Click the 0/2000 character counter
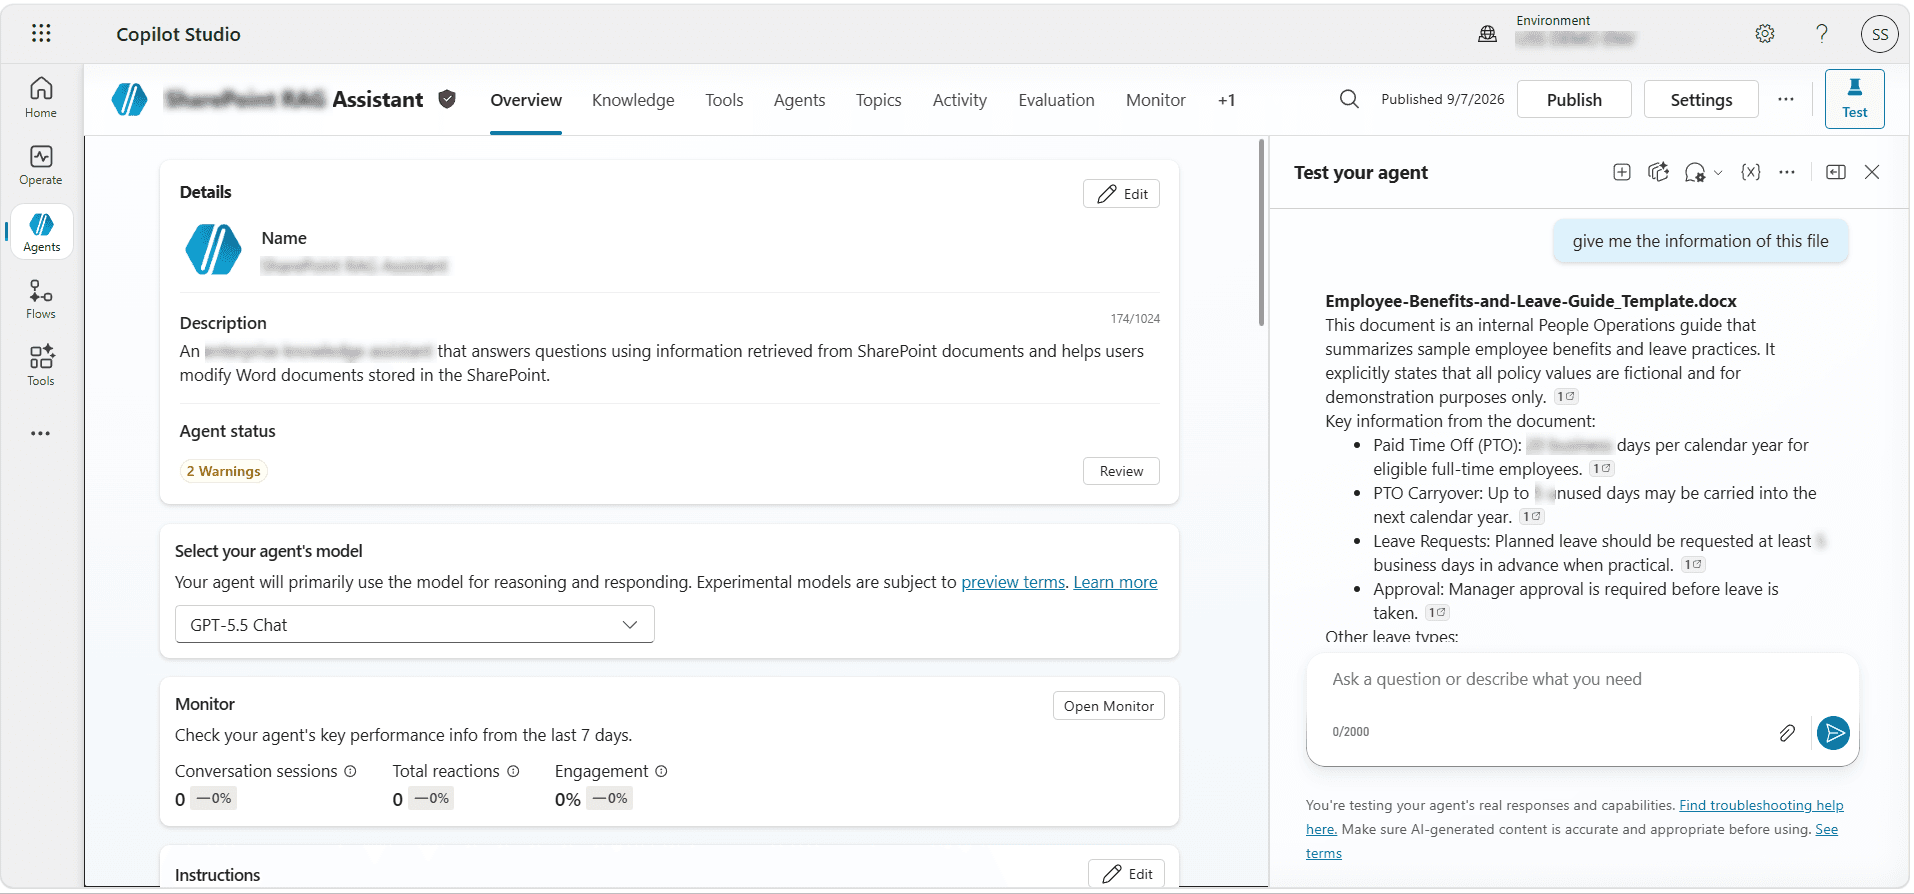 point(1350,732)
